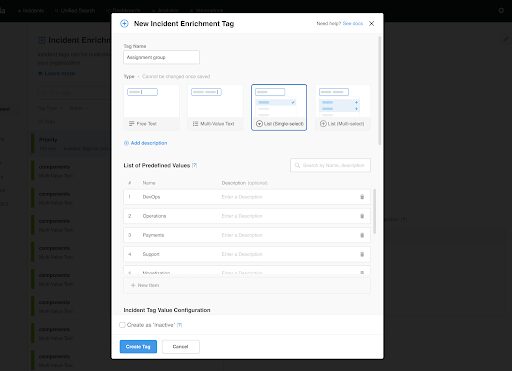Select the List (Single-select) tag type
Viewport: 512px width, 371px height.
tap(279, 107)
